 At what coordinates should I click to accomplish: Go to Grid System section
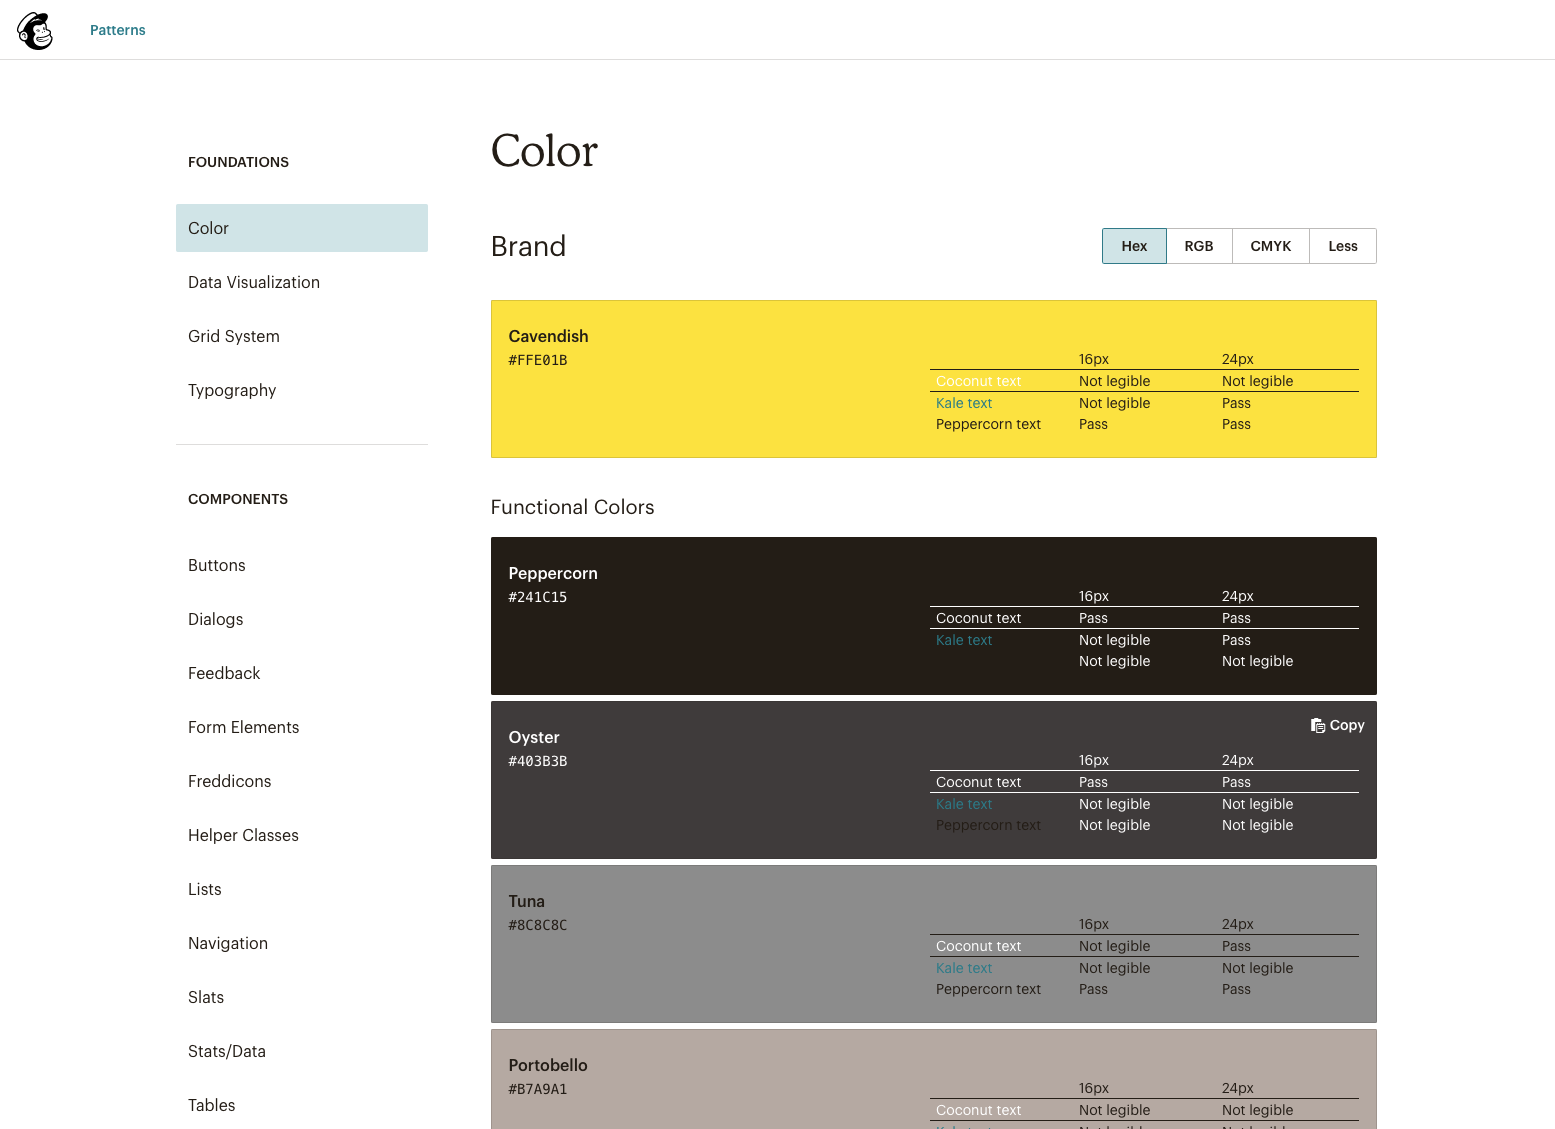point(234,336)
